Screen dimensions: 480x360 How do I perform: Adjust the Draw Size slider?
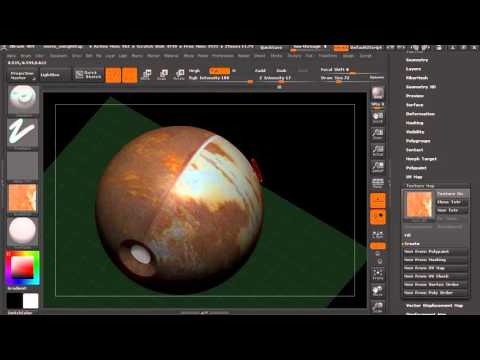343,78
